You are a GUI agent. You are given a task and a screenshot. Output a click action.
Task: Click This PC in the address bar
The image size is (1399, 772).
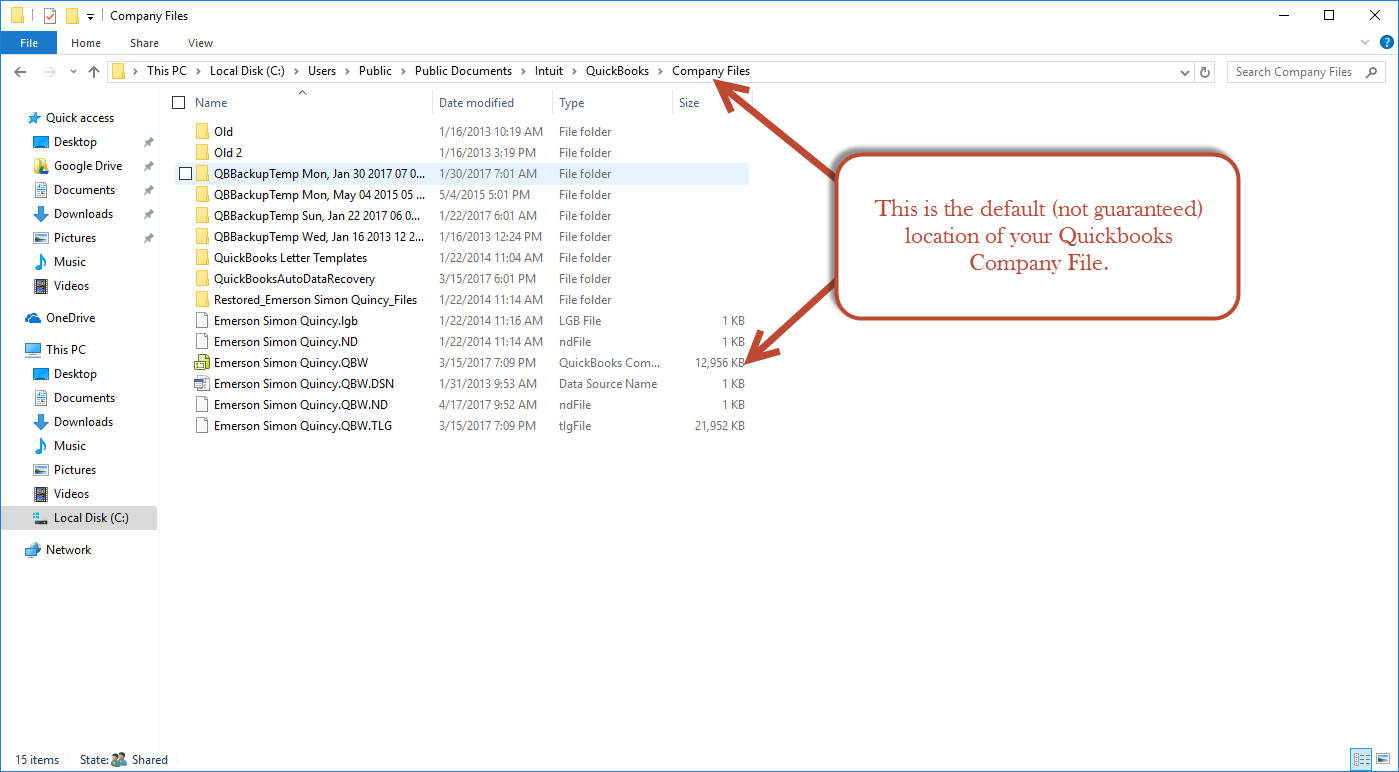coord(166,71)
